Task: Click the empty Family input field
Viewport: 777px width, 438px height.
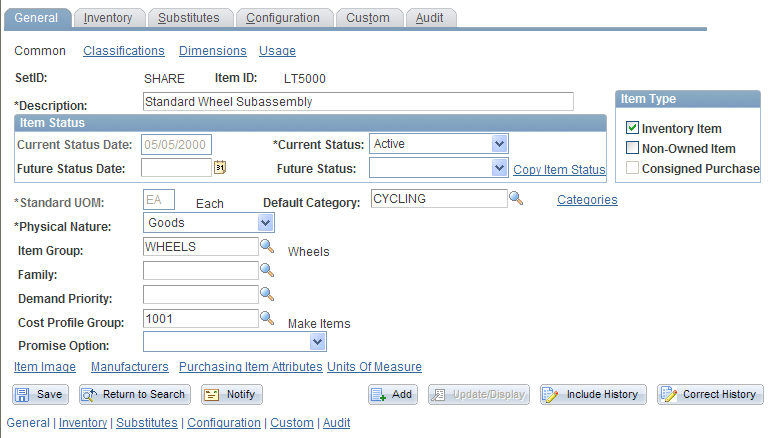Action: tap(201, 271)
